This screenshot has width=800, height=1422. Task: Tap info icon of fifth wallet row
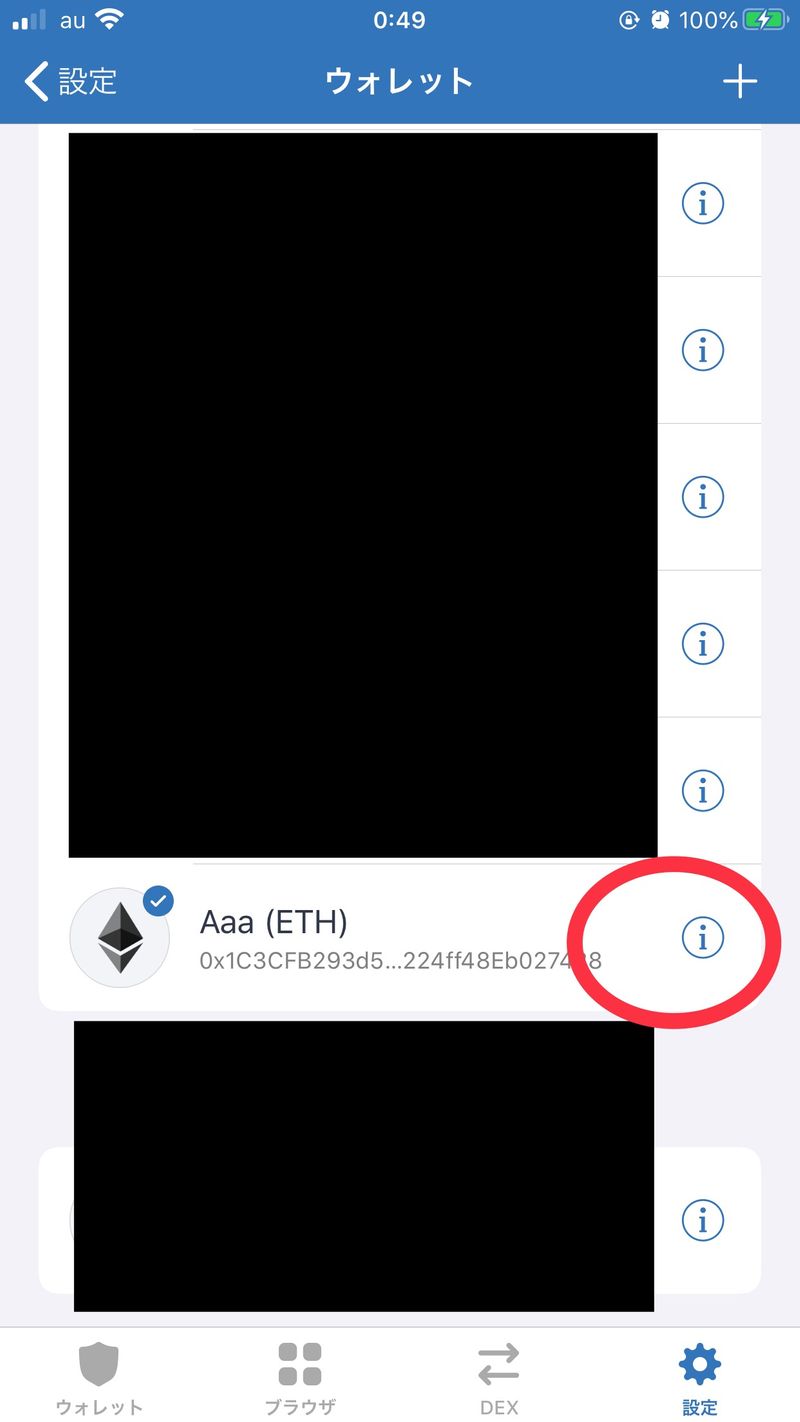pyautogui.click(x=702, y=791)
